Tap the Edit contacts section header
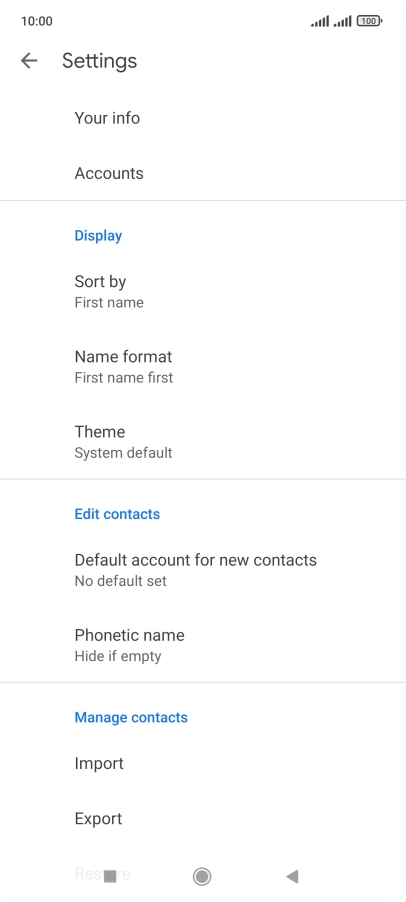Viewport: 406px width, 902px height. [x=117, y=514]
